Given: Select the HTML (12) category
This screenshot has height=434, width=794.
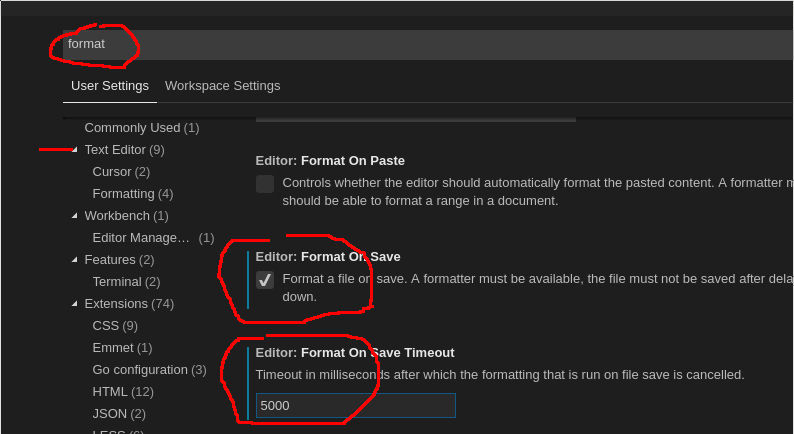Looking at the screenshot, I should 123,392.
